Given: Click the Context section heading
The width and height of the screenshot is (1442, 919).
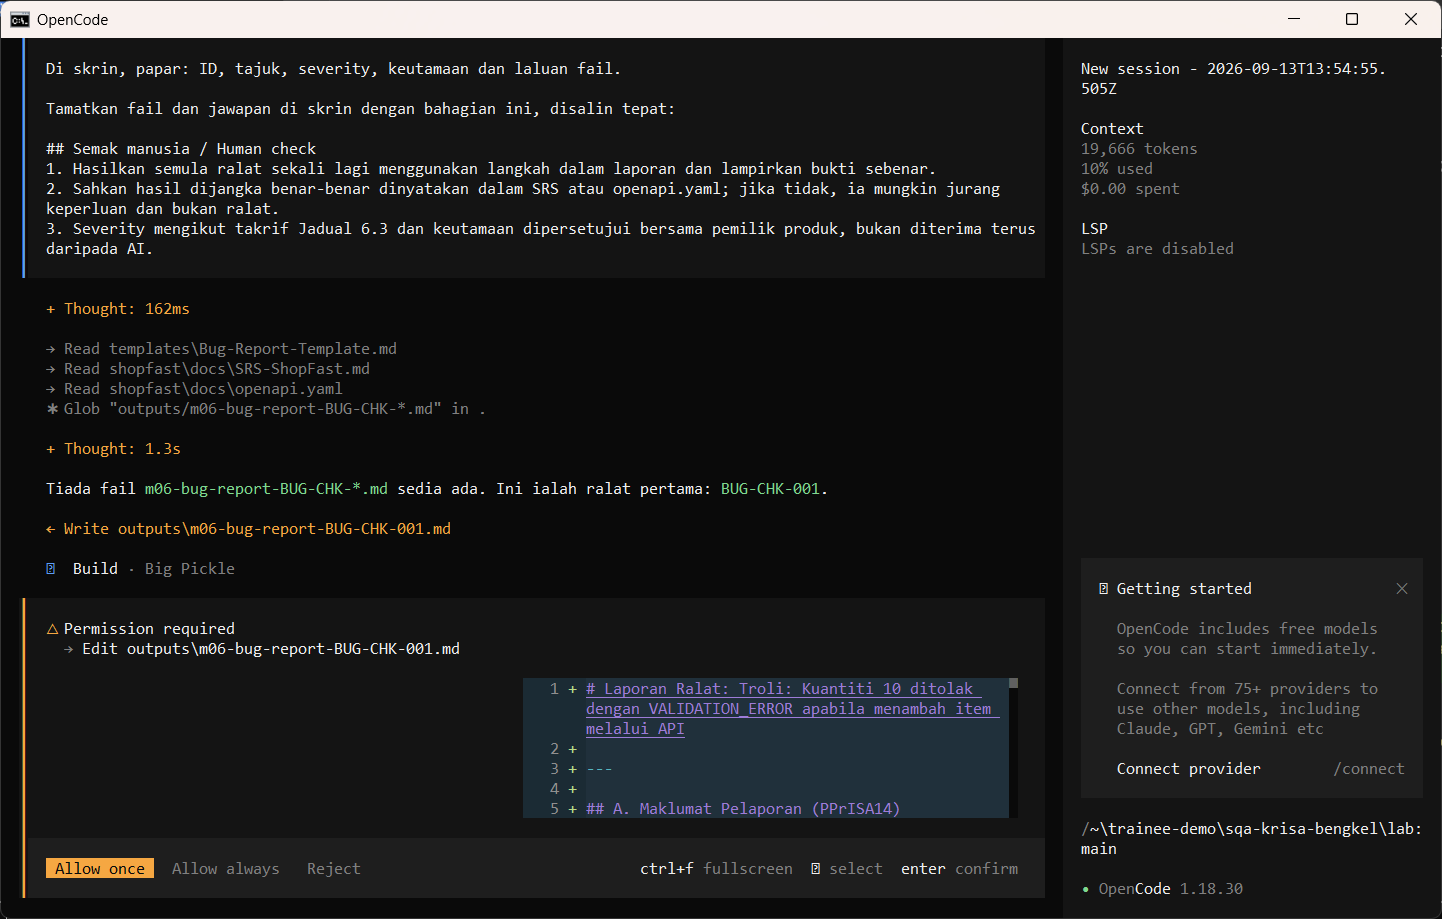Looking at the screenshot, I should coord(1112,128).
